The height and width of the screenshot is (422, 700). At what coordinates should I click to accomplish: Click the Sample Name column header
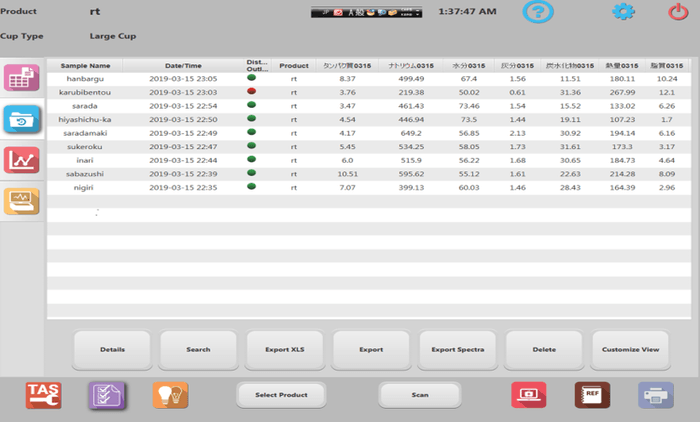86,65
